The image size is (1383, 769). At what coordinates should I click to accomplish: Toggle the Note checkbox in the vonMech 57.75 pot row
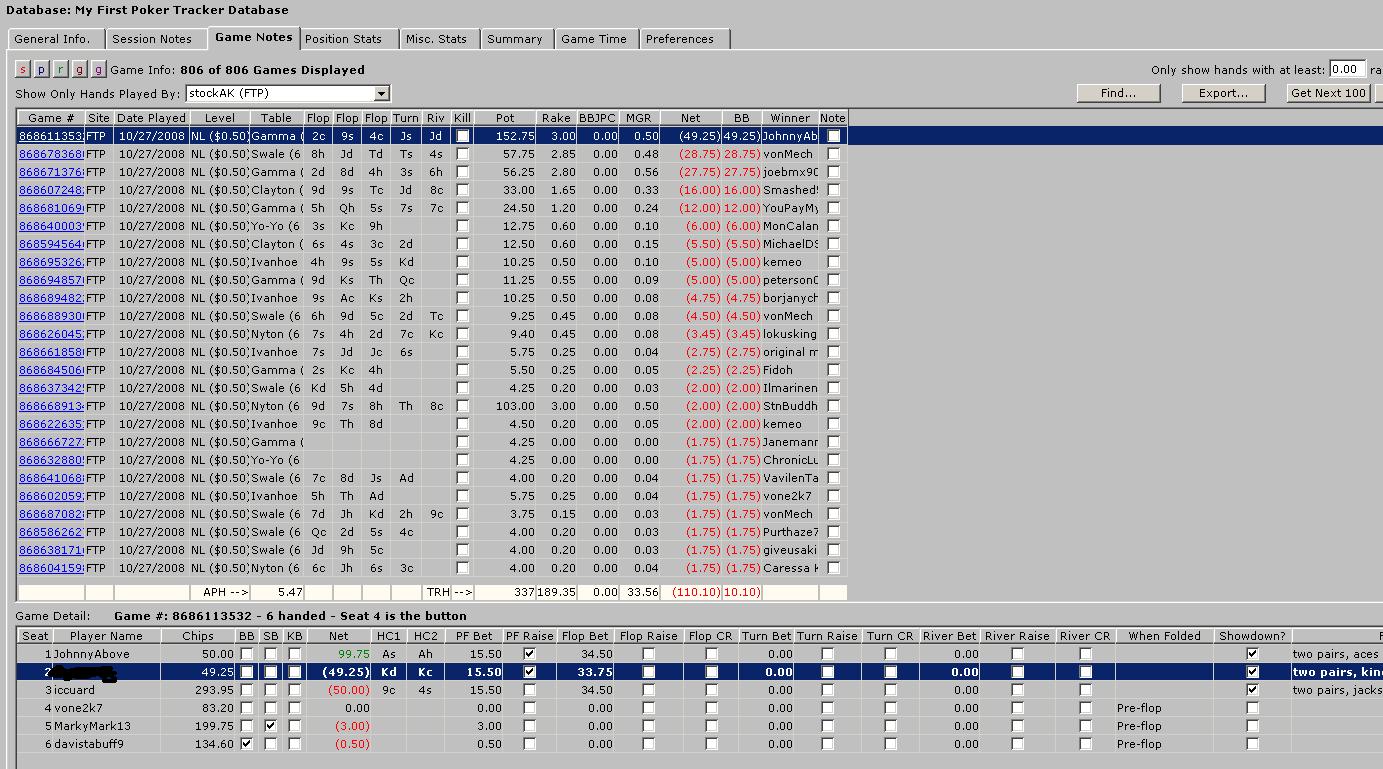click(x=833, y=154)
